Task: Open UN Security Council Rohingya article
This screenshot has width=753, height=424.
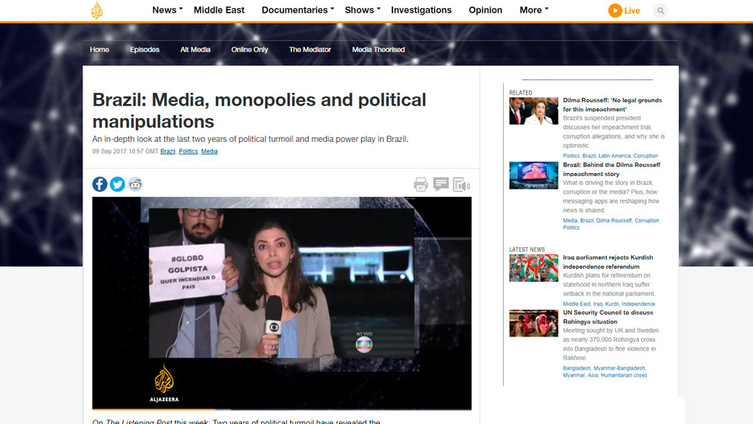Action: click(x=608, y=317)
